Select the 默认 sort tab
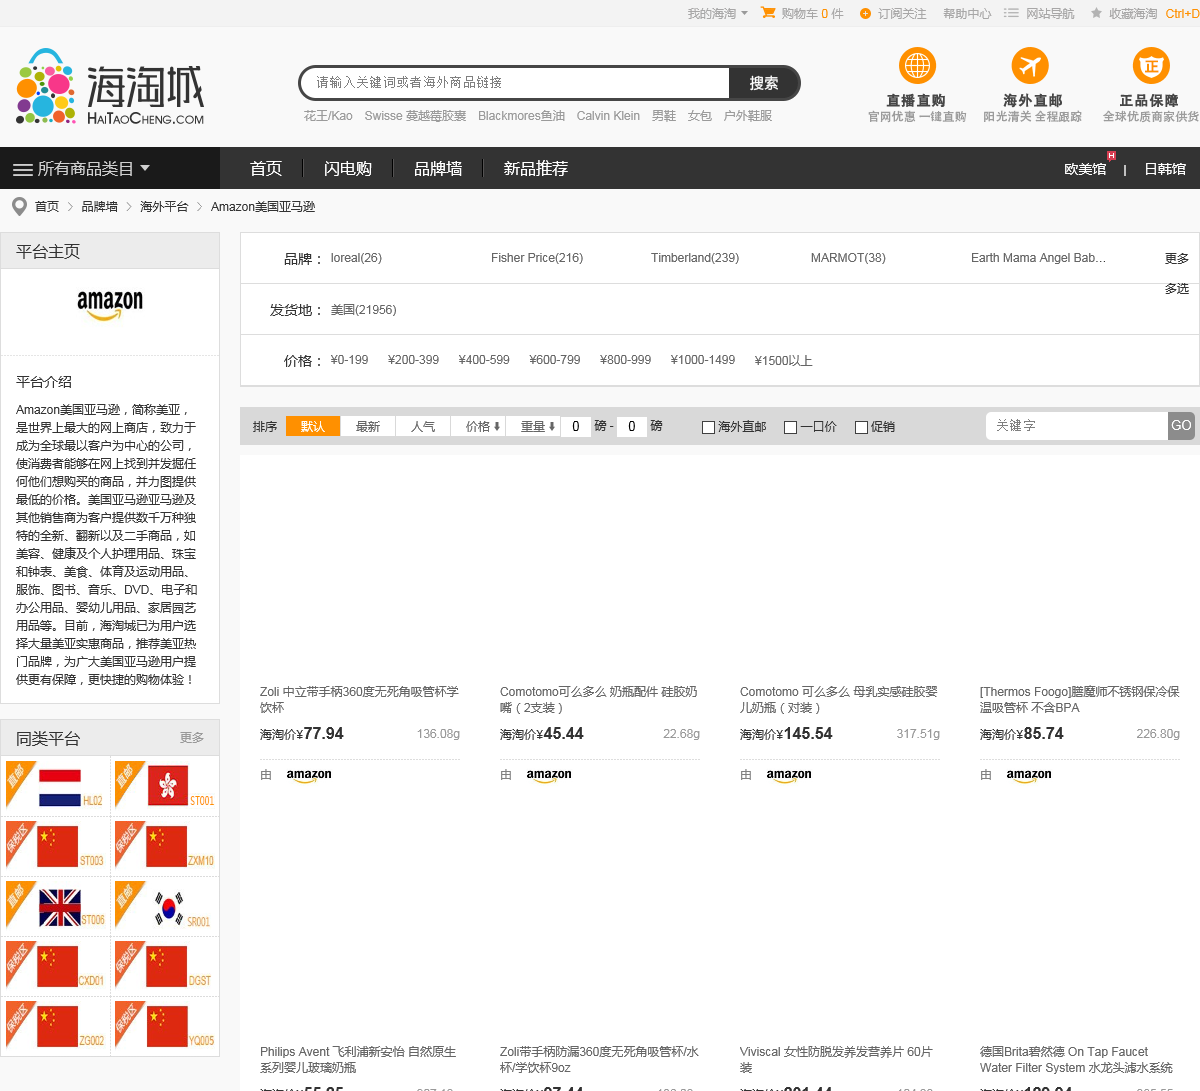 pyautogui.click(x=313, y=426)
